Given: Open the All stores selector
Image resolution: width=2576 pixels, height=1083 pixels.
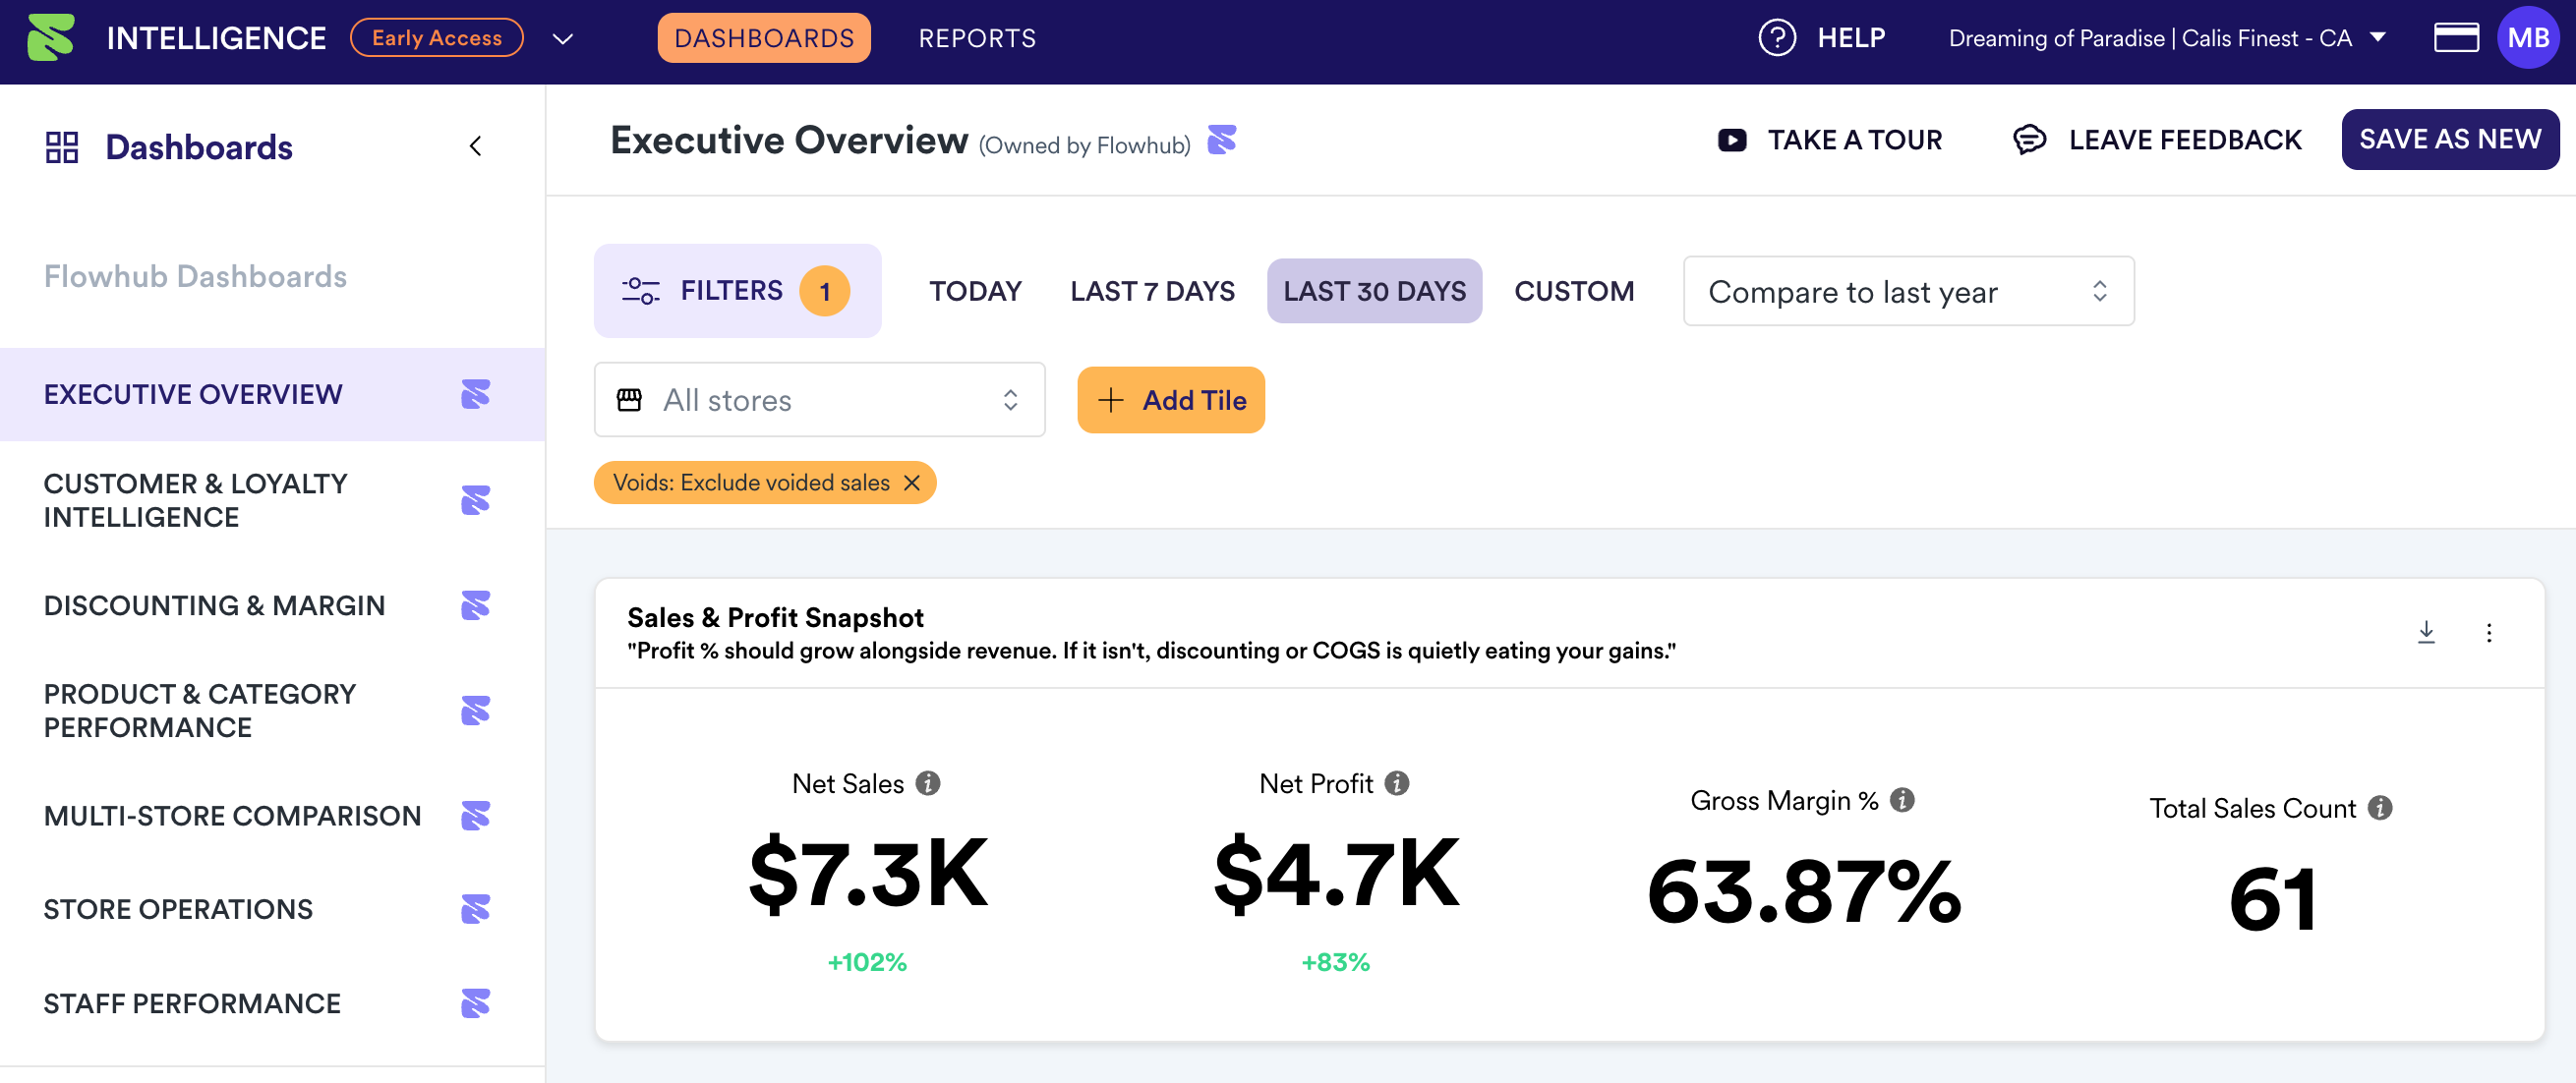Looking at the screenshot, I should tap(819, 400).
